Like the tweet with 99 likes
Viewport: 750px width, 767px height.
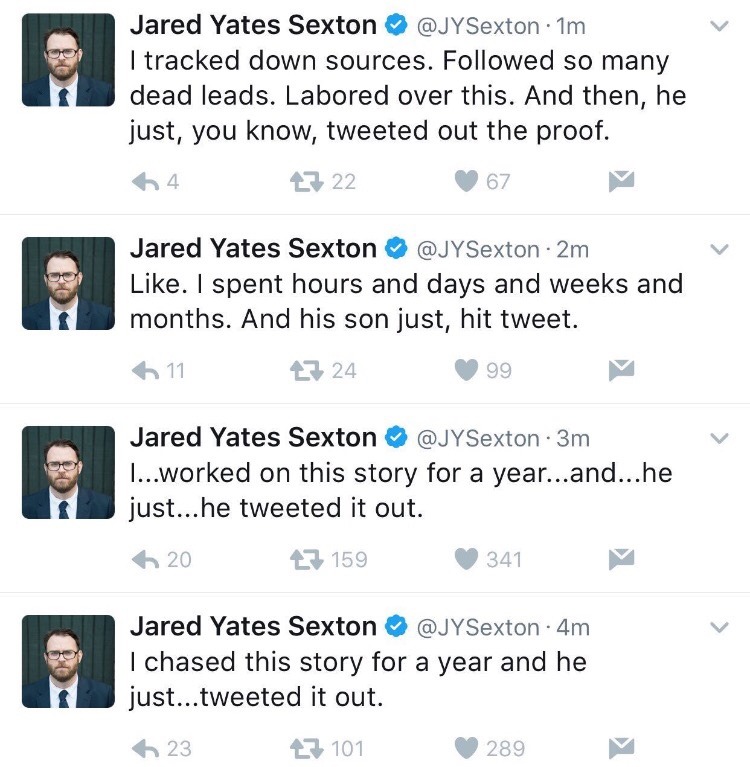pos(466,370)
